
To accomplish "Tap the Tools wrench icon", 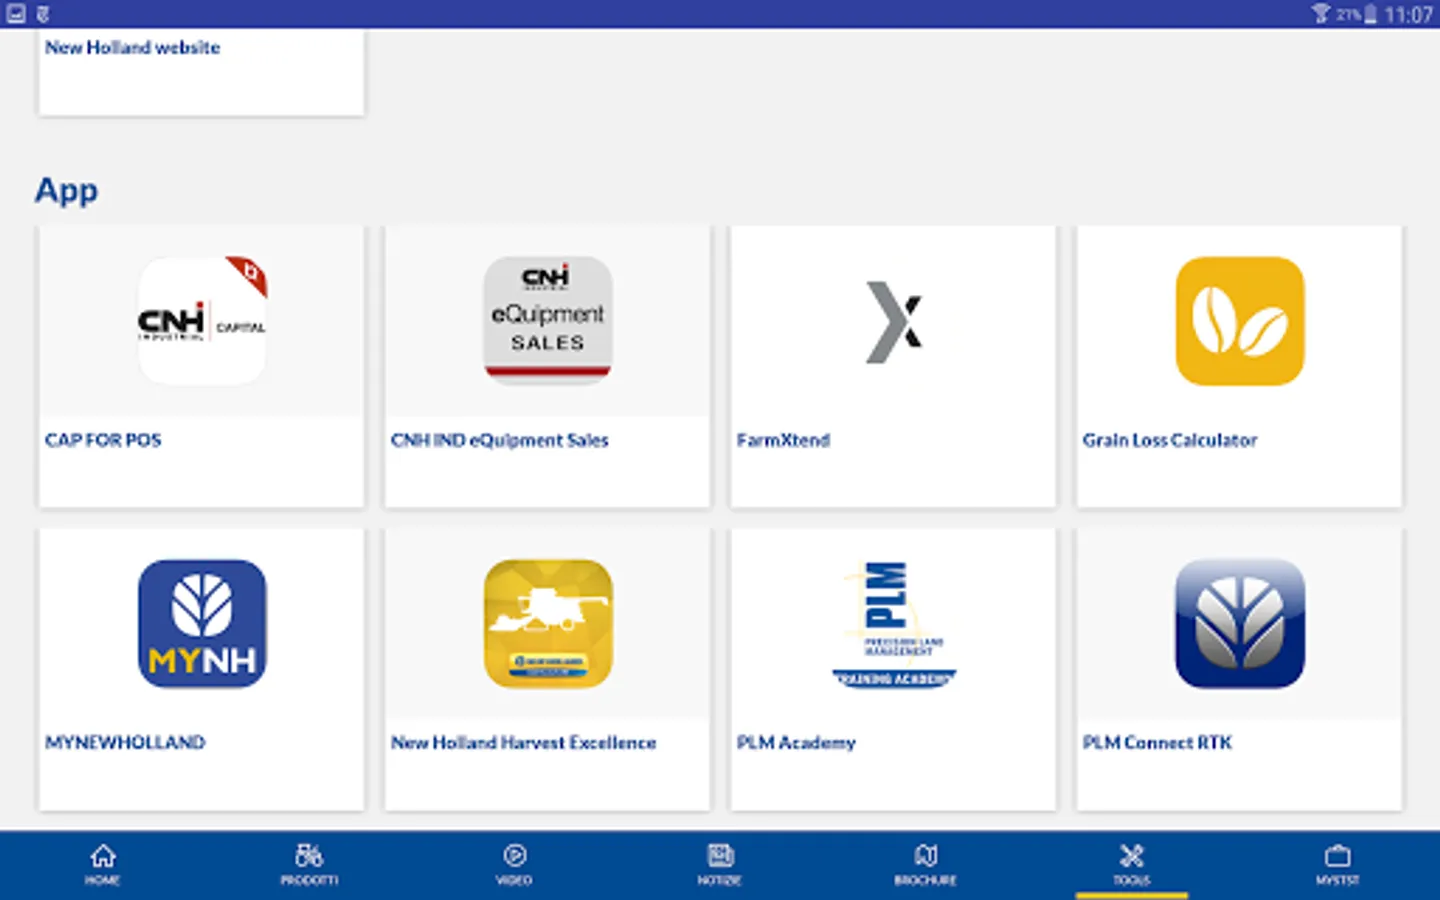I will pyautogui.click(x=1132, y=856).
